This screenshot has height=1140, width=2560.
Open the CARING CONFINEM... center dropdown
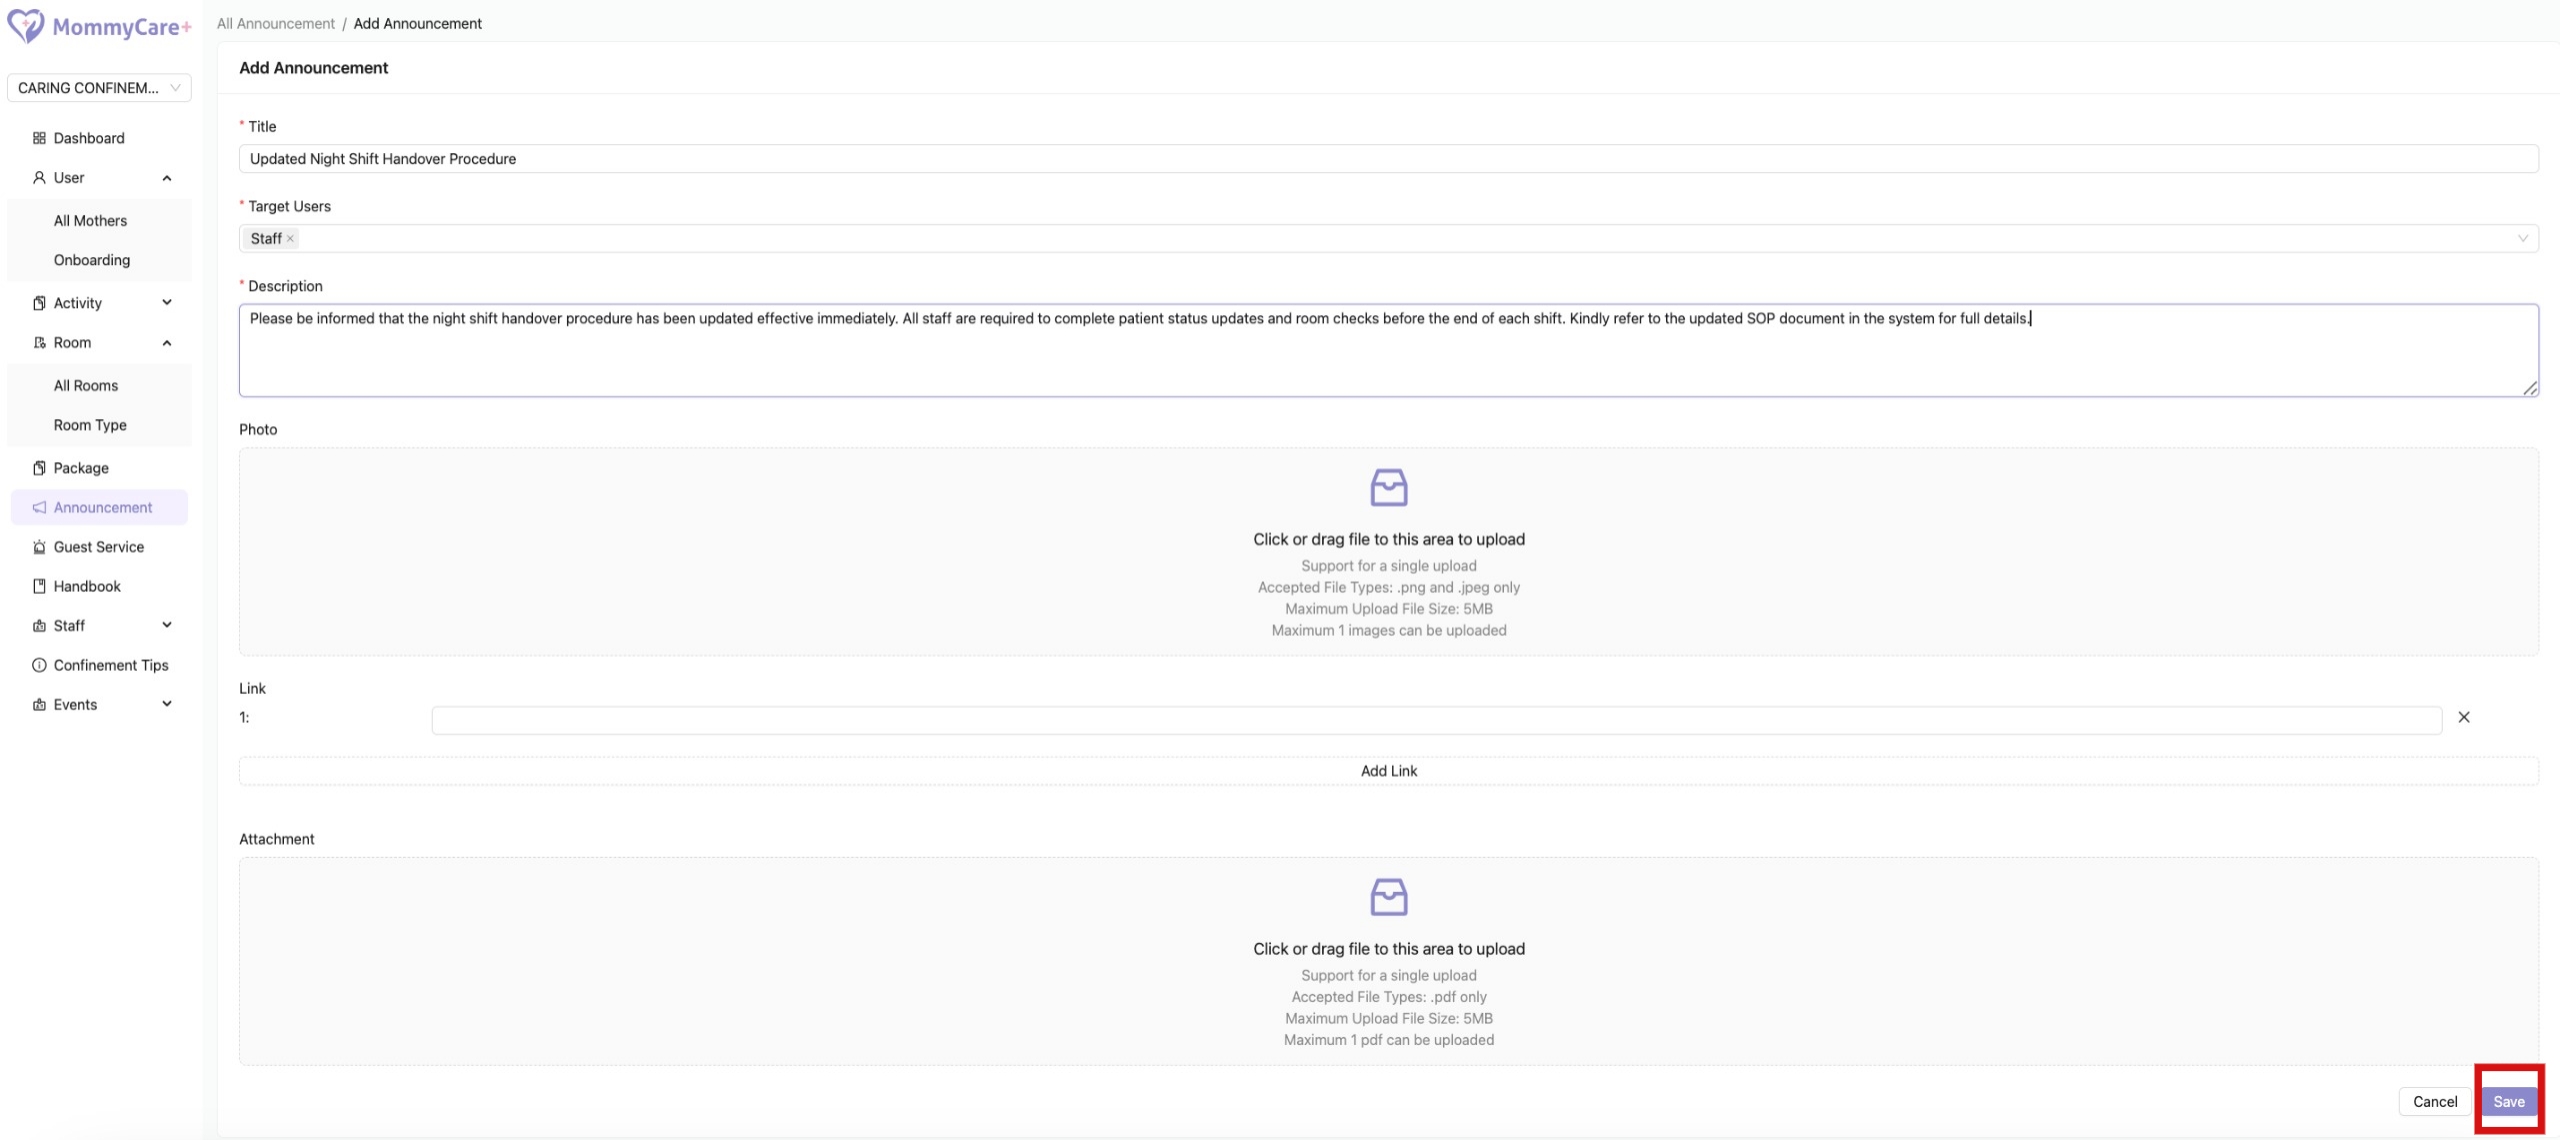(x=98, y=88)
